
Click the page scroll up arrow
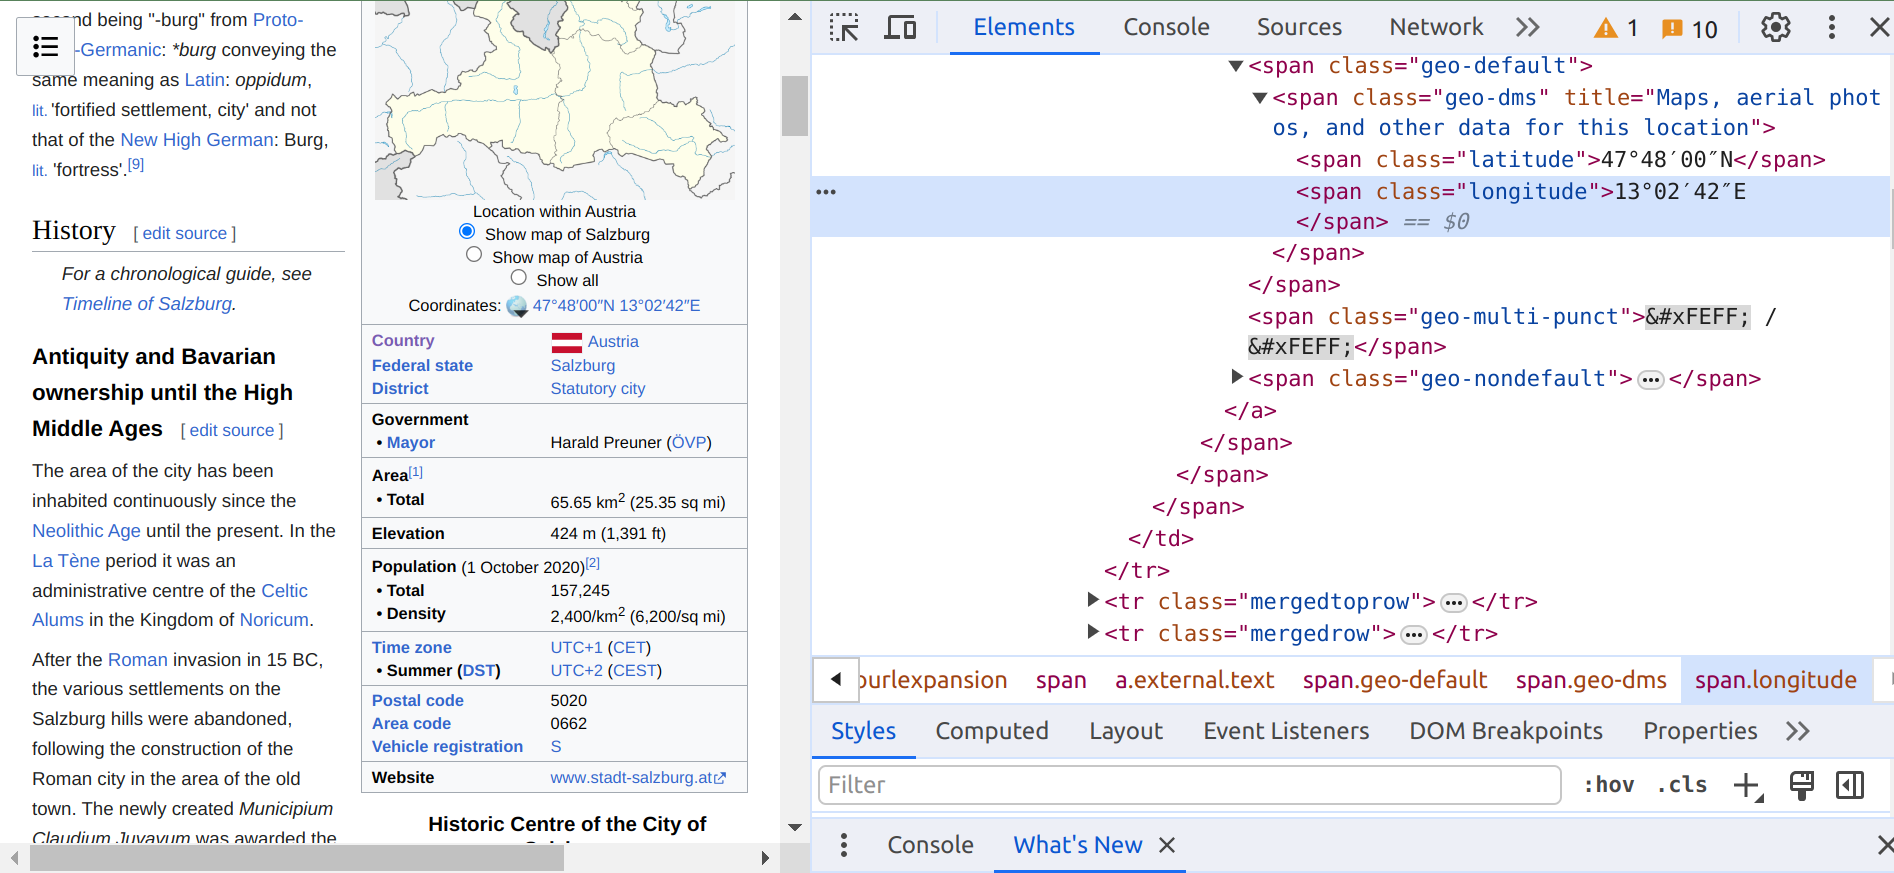click(x=795, y=16)
